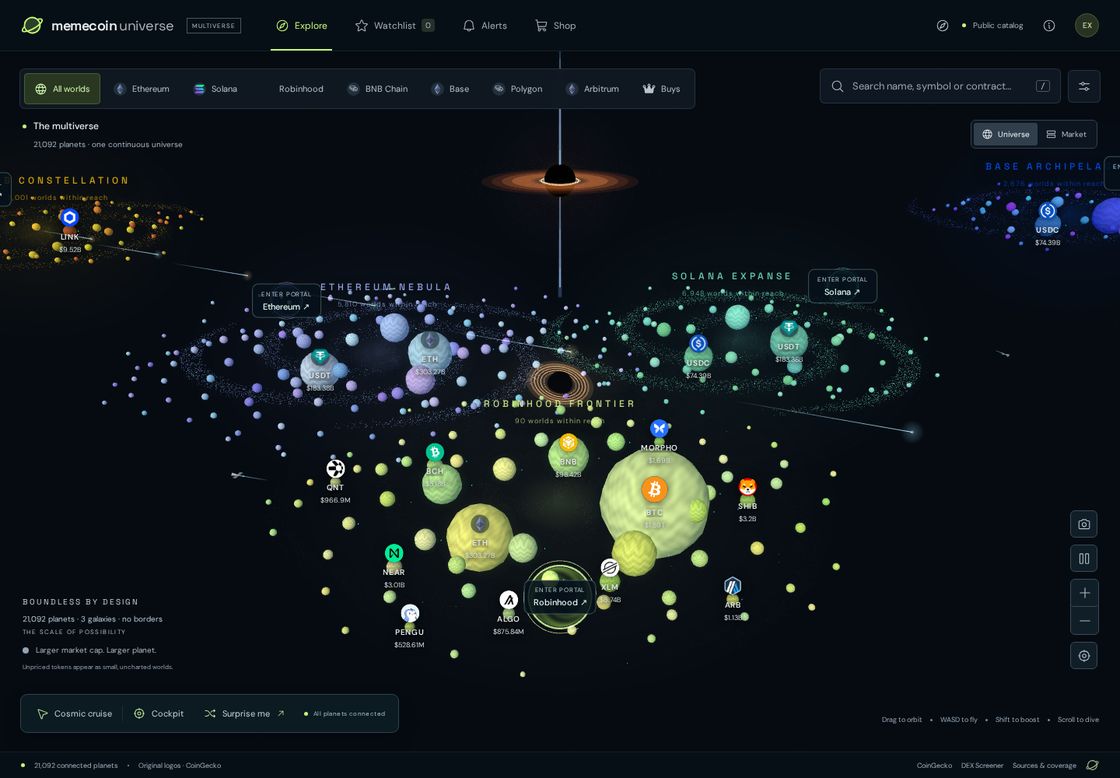Select the MORPHO token icon
This screenshot has width=1120, height=778.
(x=659, y=429)
